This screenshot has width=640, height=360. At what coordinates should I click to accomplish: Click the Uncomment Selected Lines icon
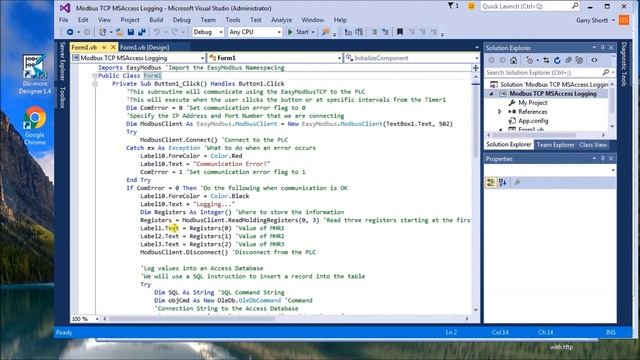[x=385, y=32]
